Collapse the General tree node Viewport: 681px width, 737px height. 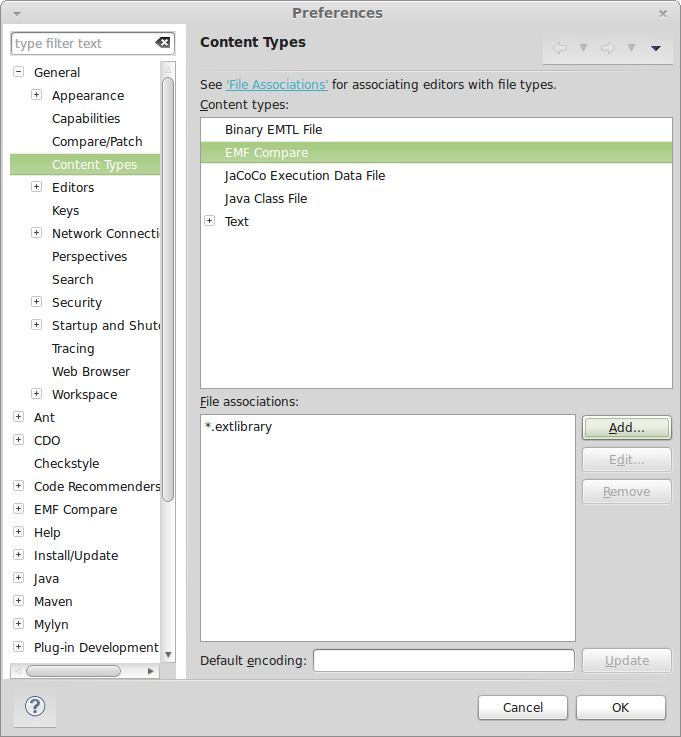(x=18, y=72)
